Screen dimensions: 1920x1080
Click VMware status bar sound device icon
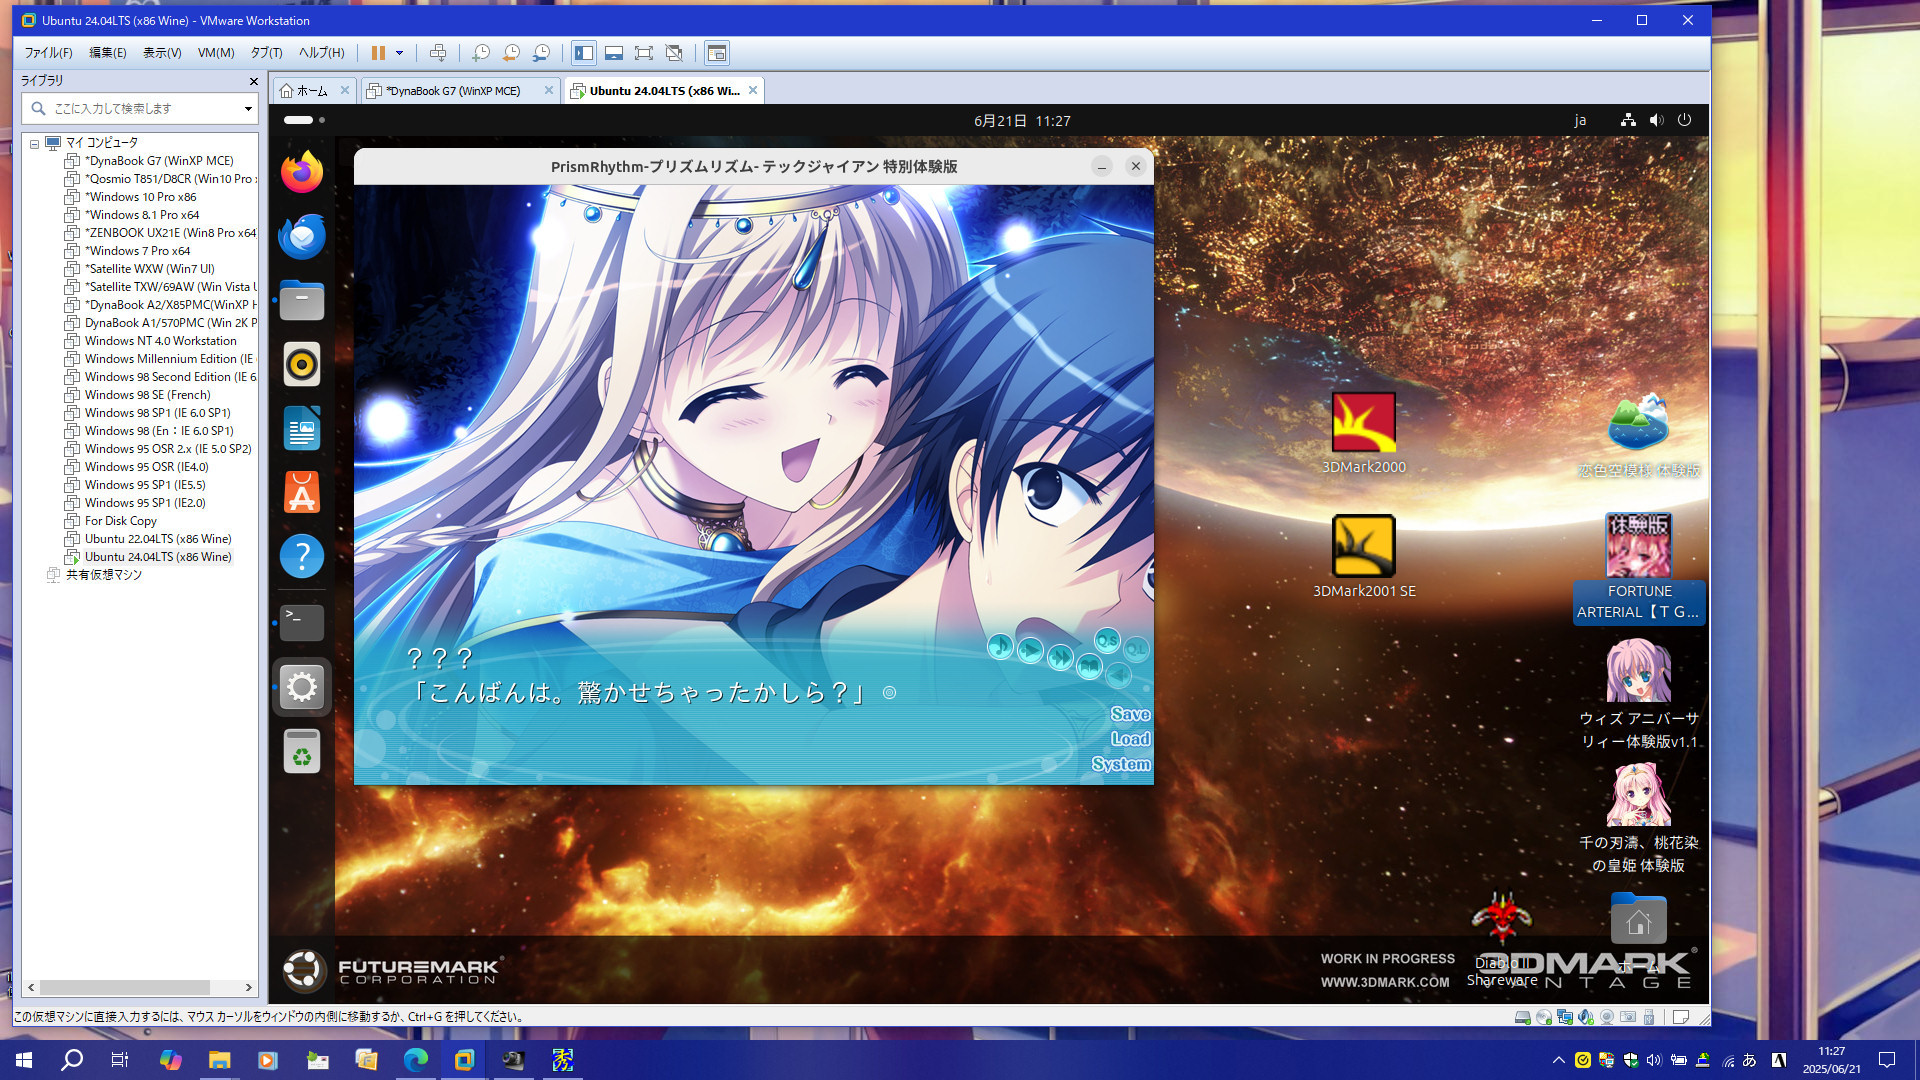coord(1587,1017)
